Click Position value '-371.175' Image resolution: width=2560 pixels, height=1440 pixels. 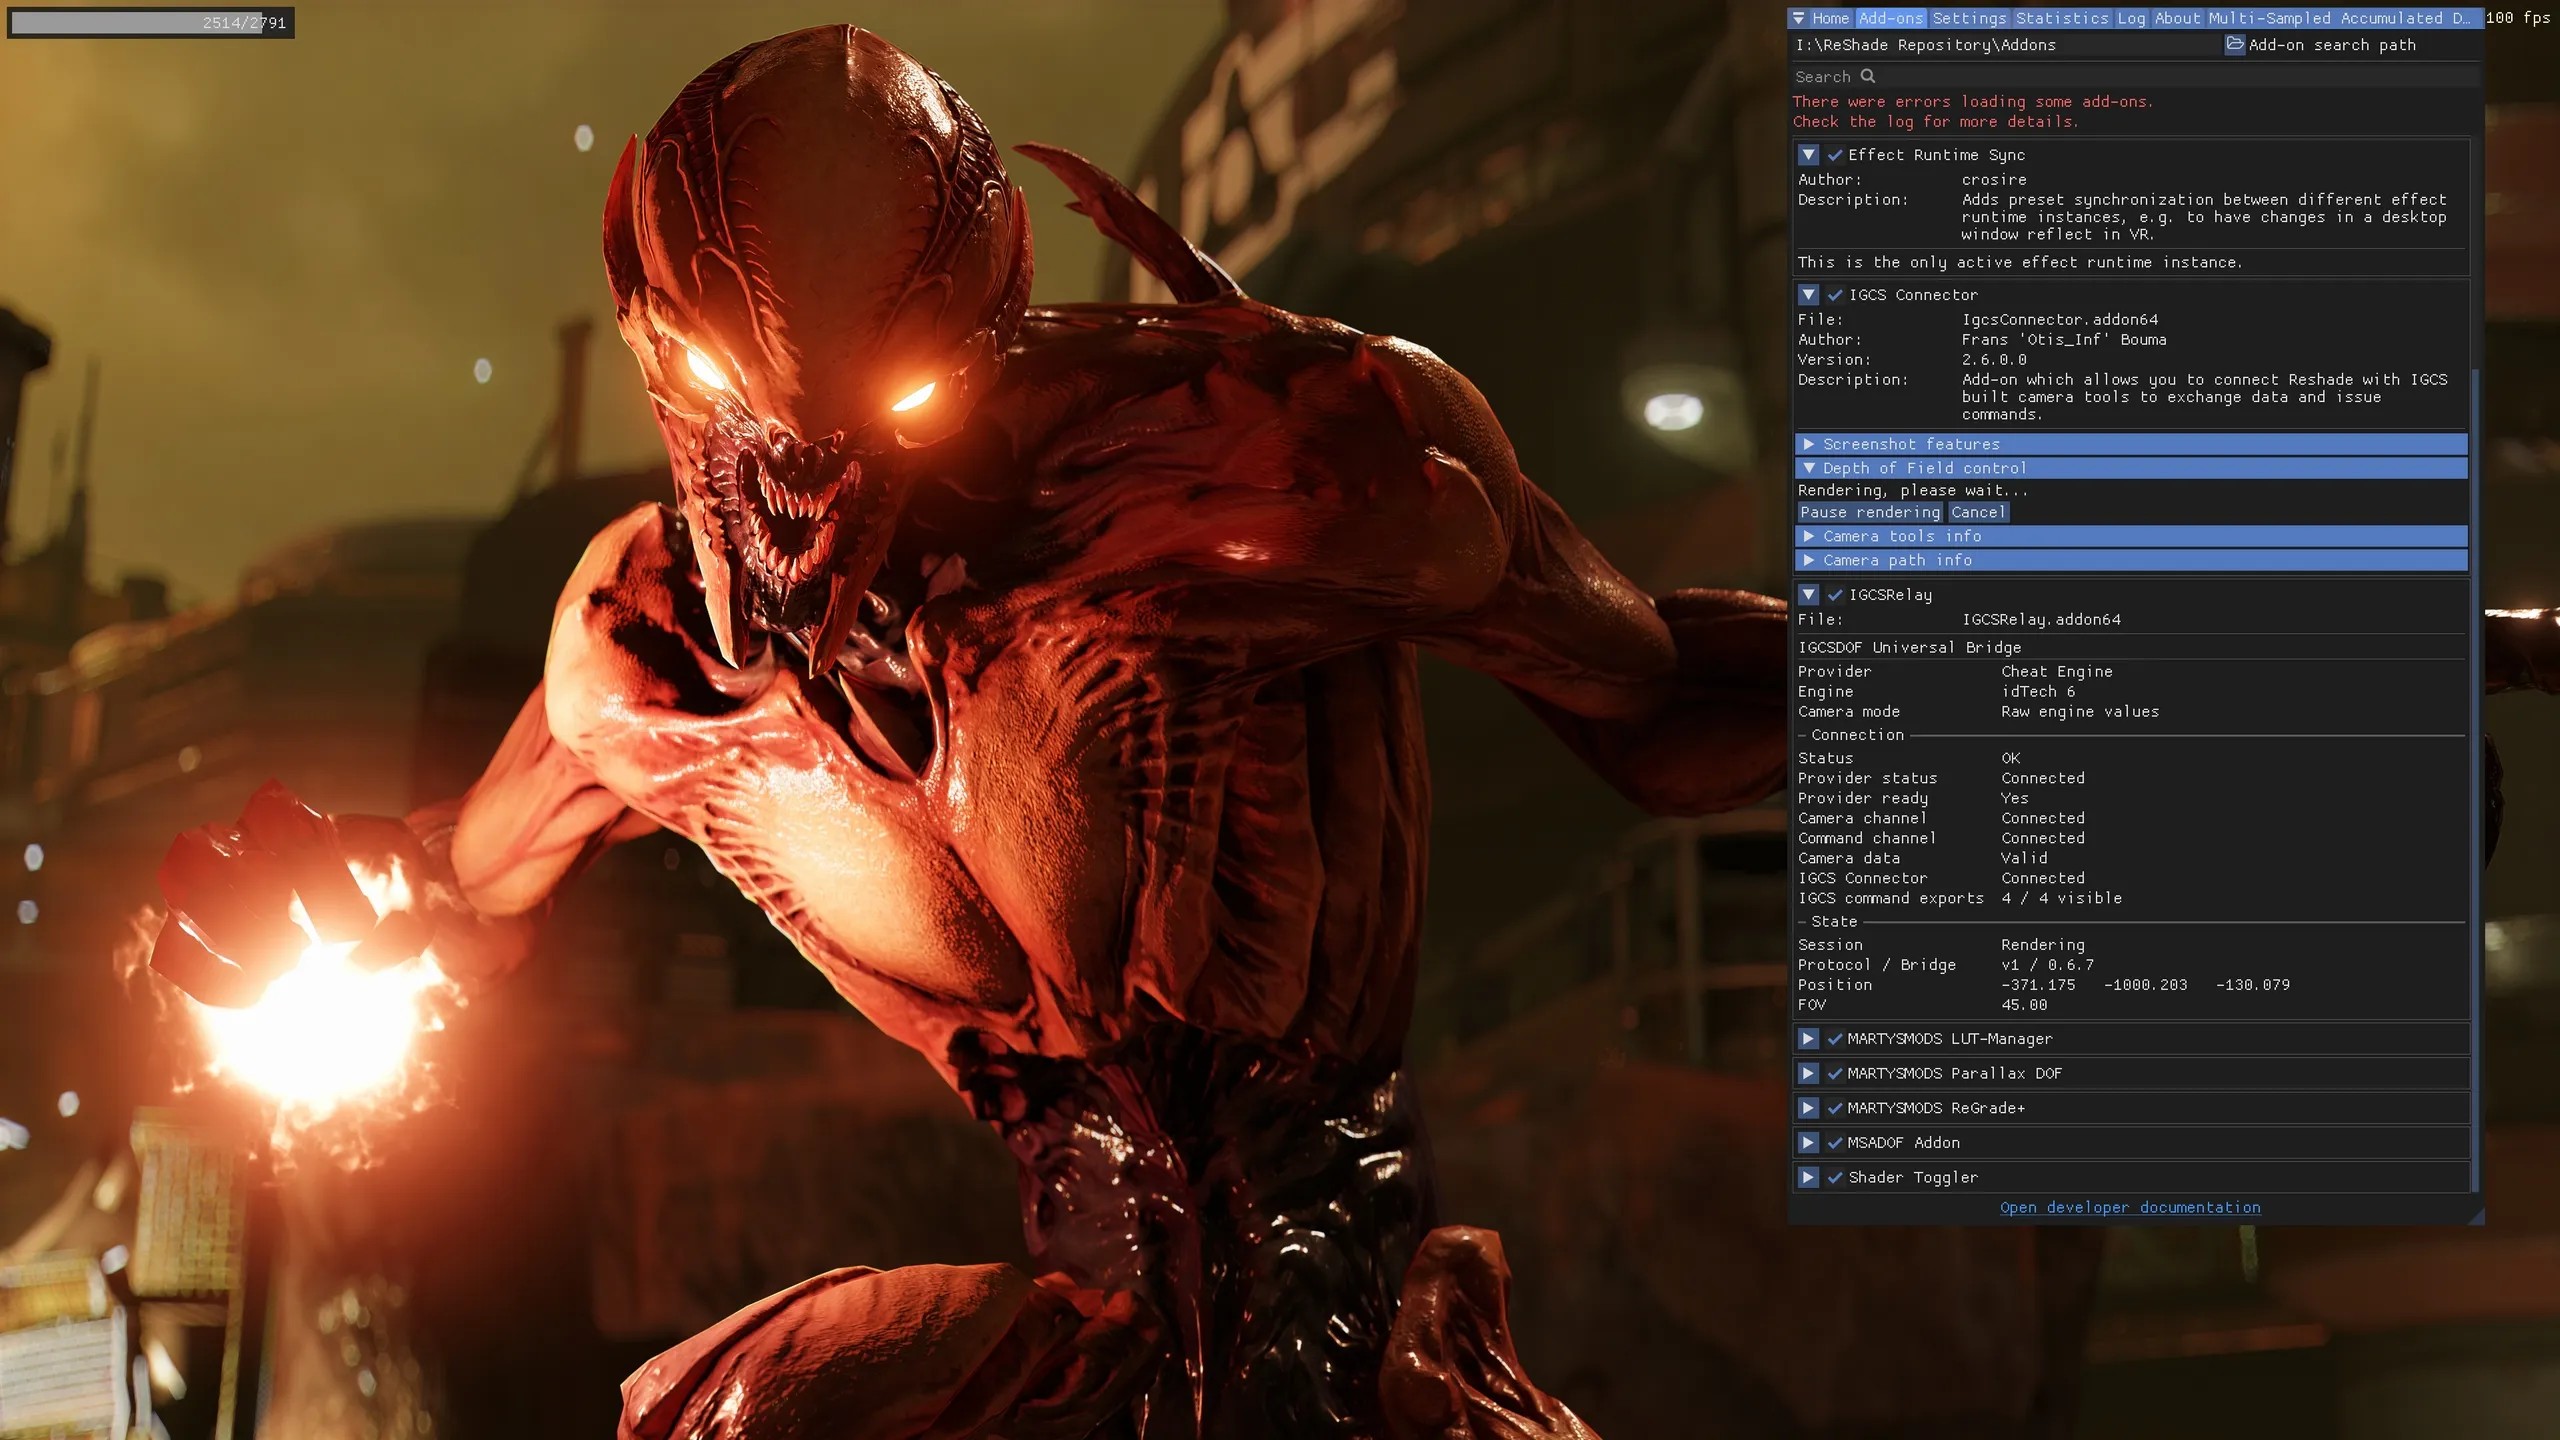pyautogui.click(x=2038, y=986)
